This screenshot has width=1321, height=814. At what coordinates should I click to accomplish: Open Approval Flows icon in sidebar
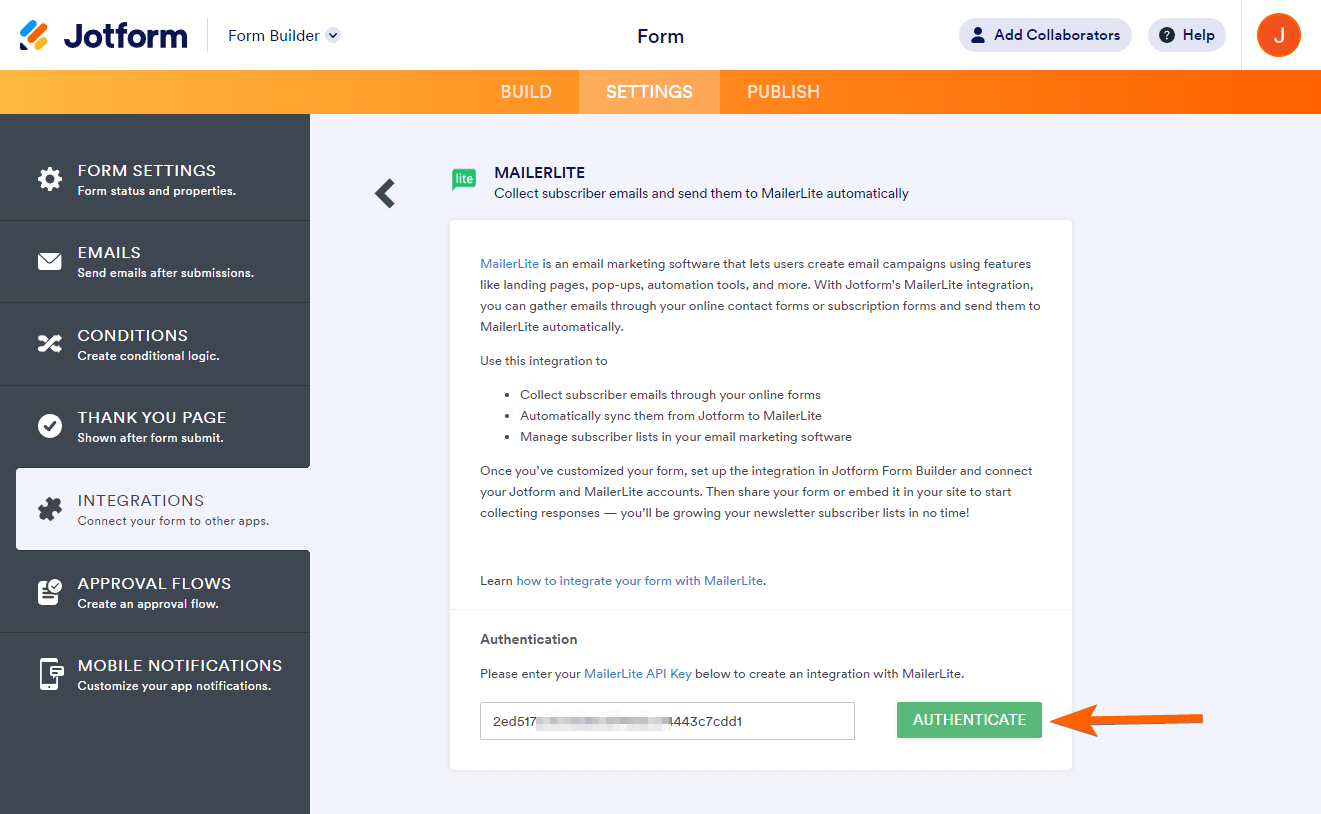(50, 592)
